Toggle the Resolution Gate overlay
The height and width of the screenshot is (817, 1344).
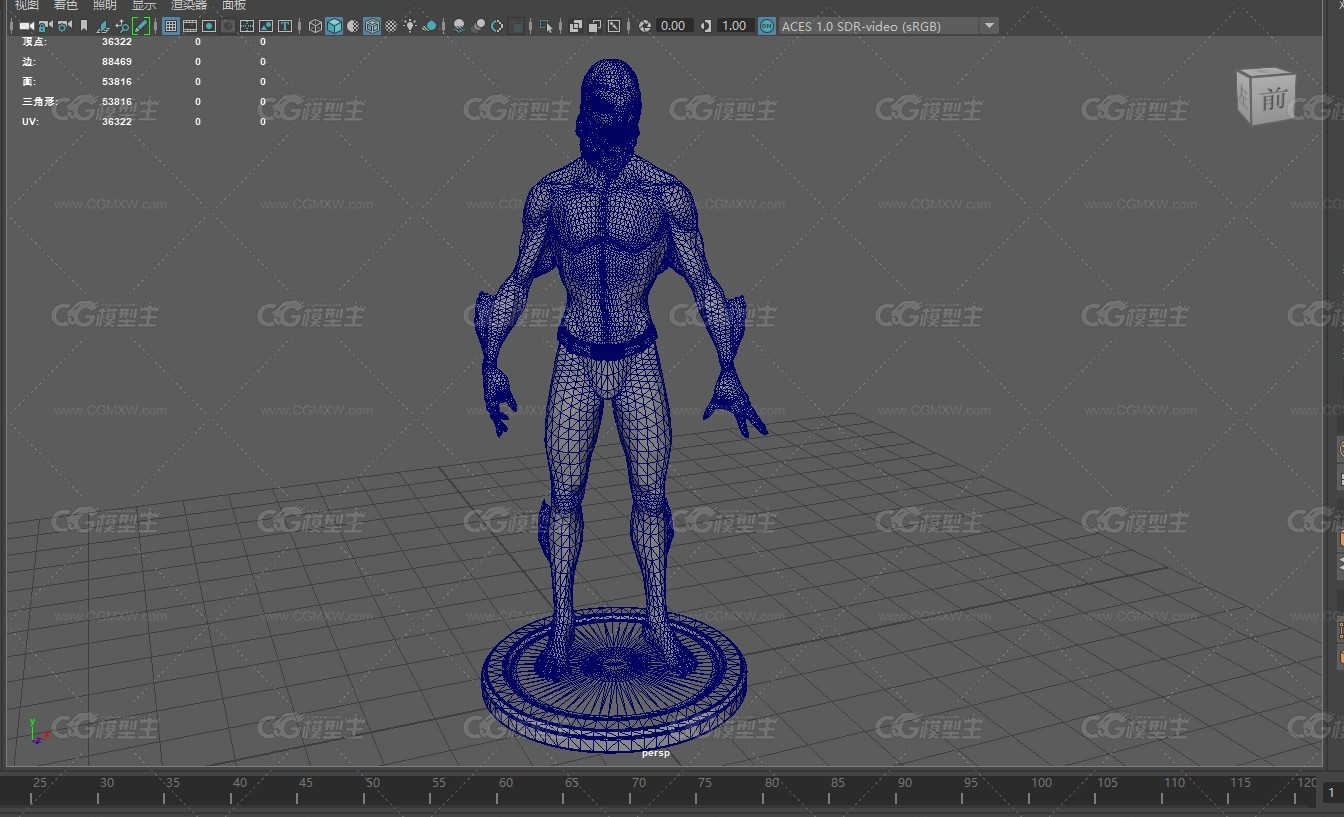(209, 26)
